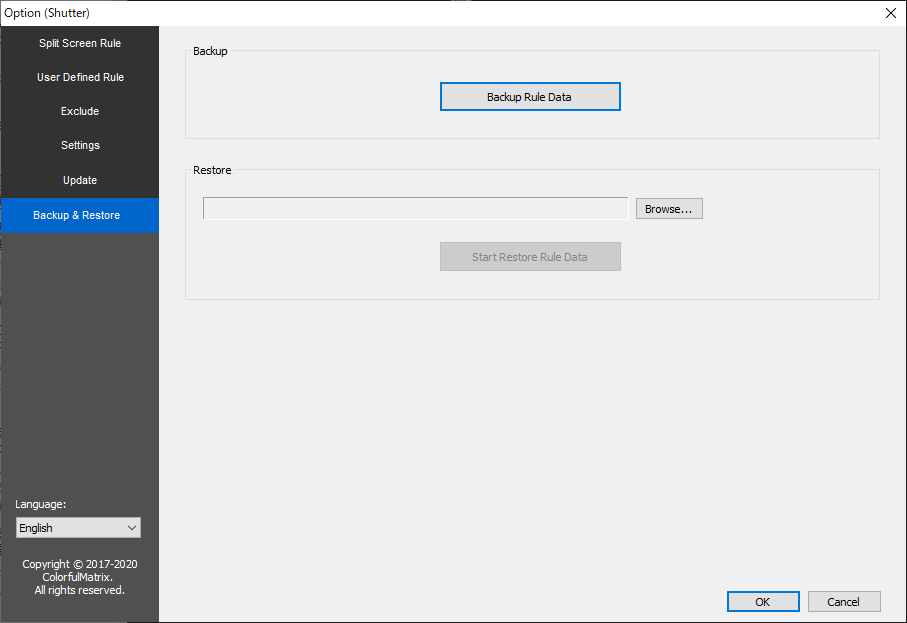
Task: Open the Language combo box showing English
Action: pos(68,528)
